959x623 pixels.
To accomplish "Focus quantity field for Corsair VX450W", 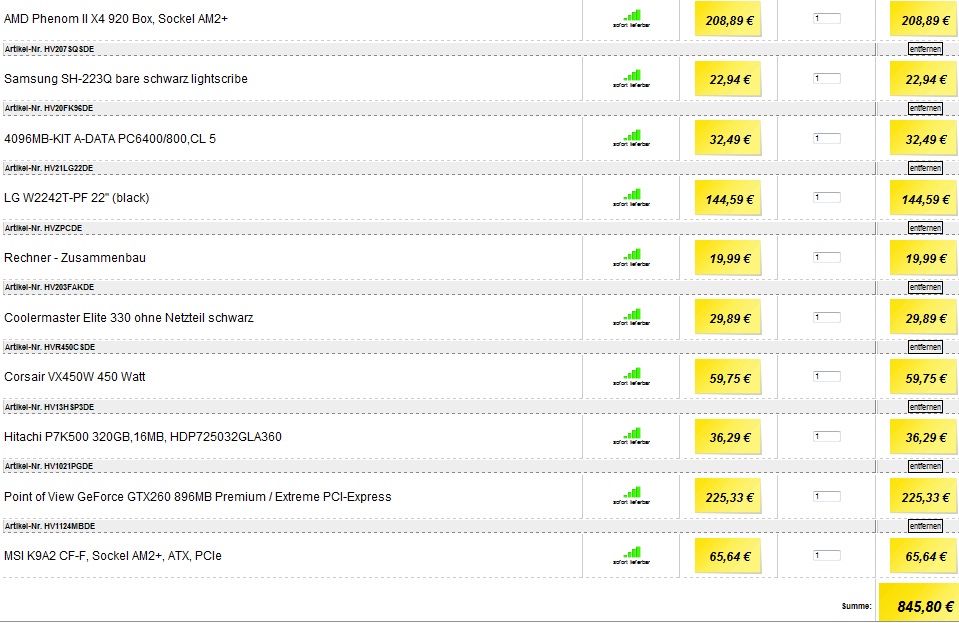I will click(x=826, y=377).
